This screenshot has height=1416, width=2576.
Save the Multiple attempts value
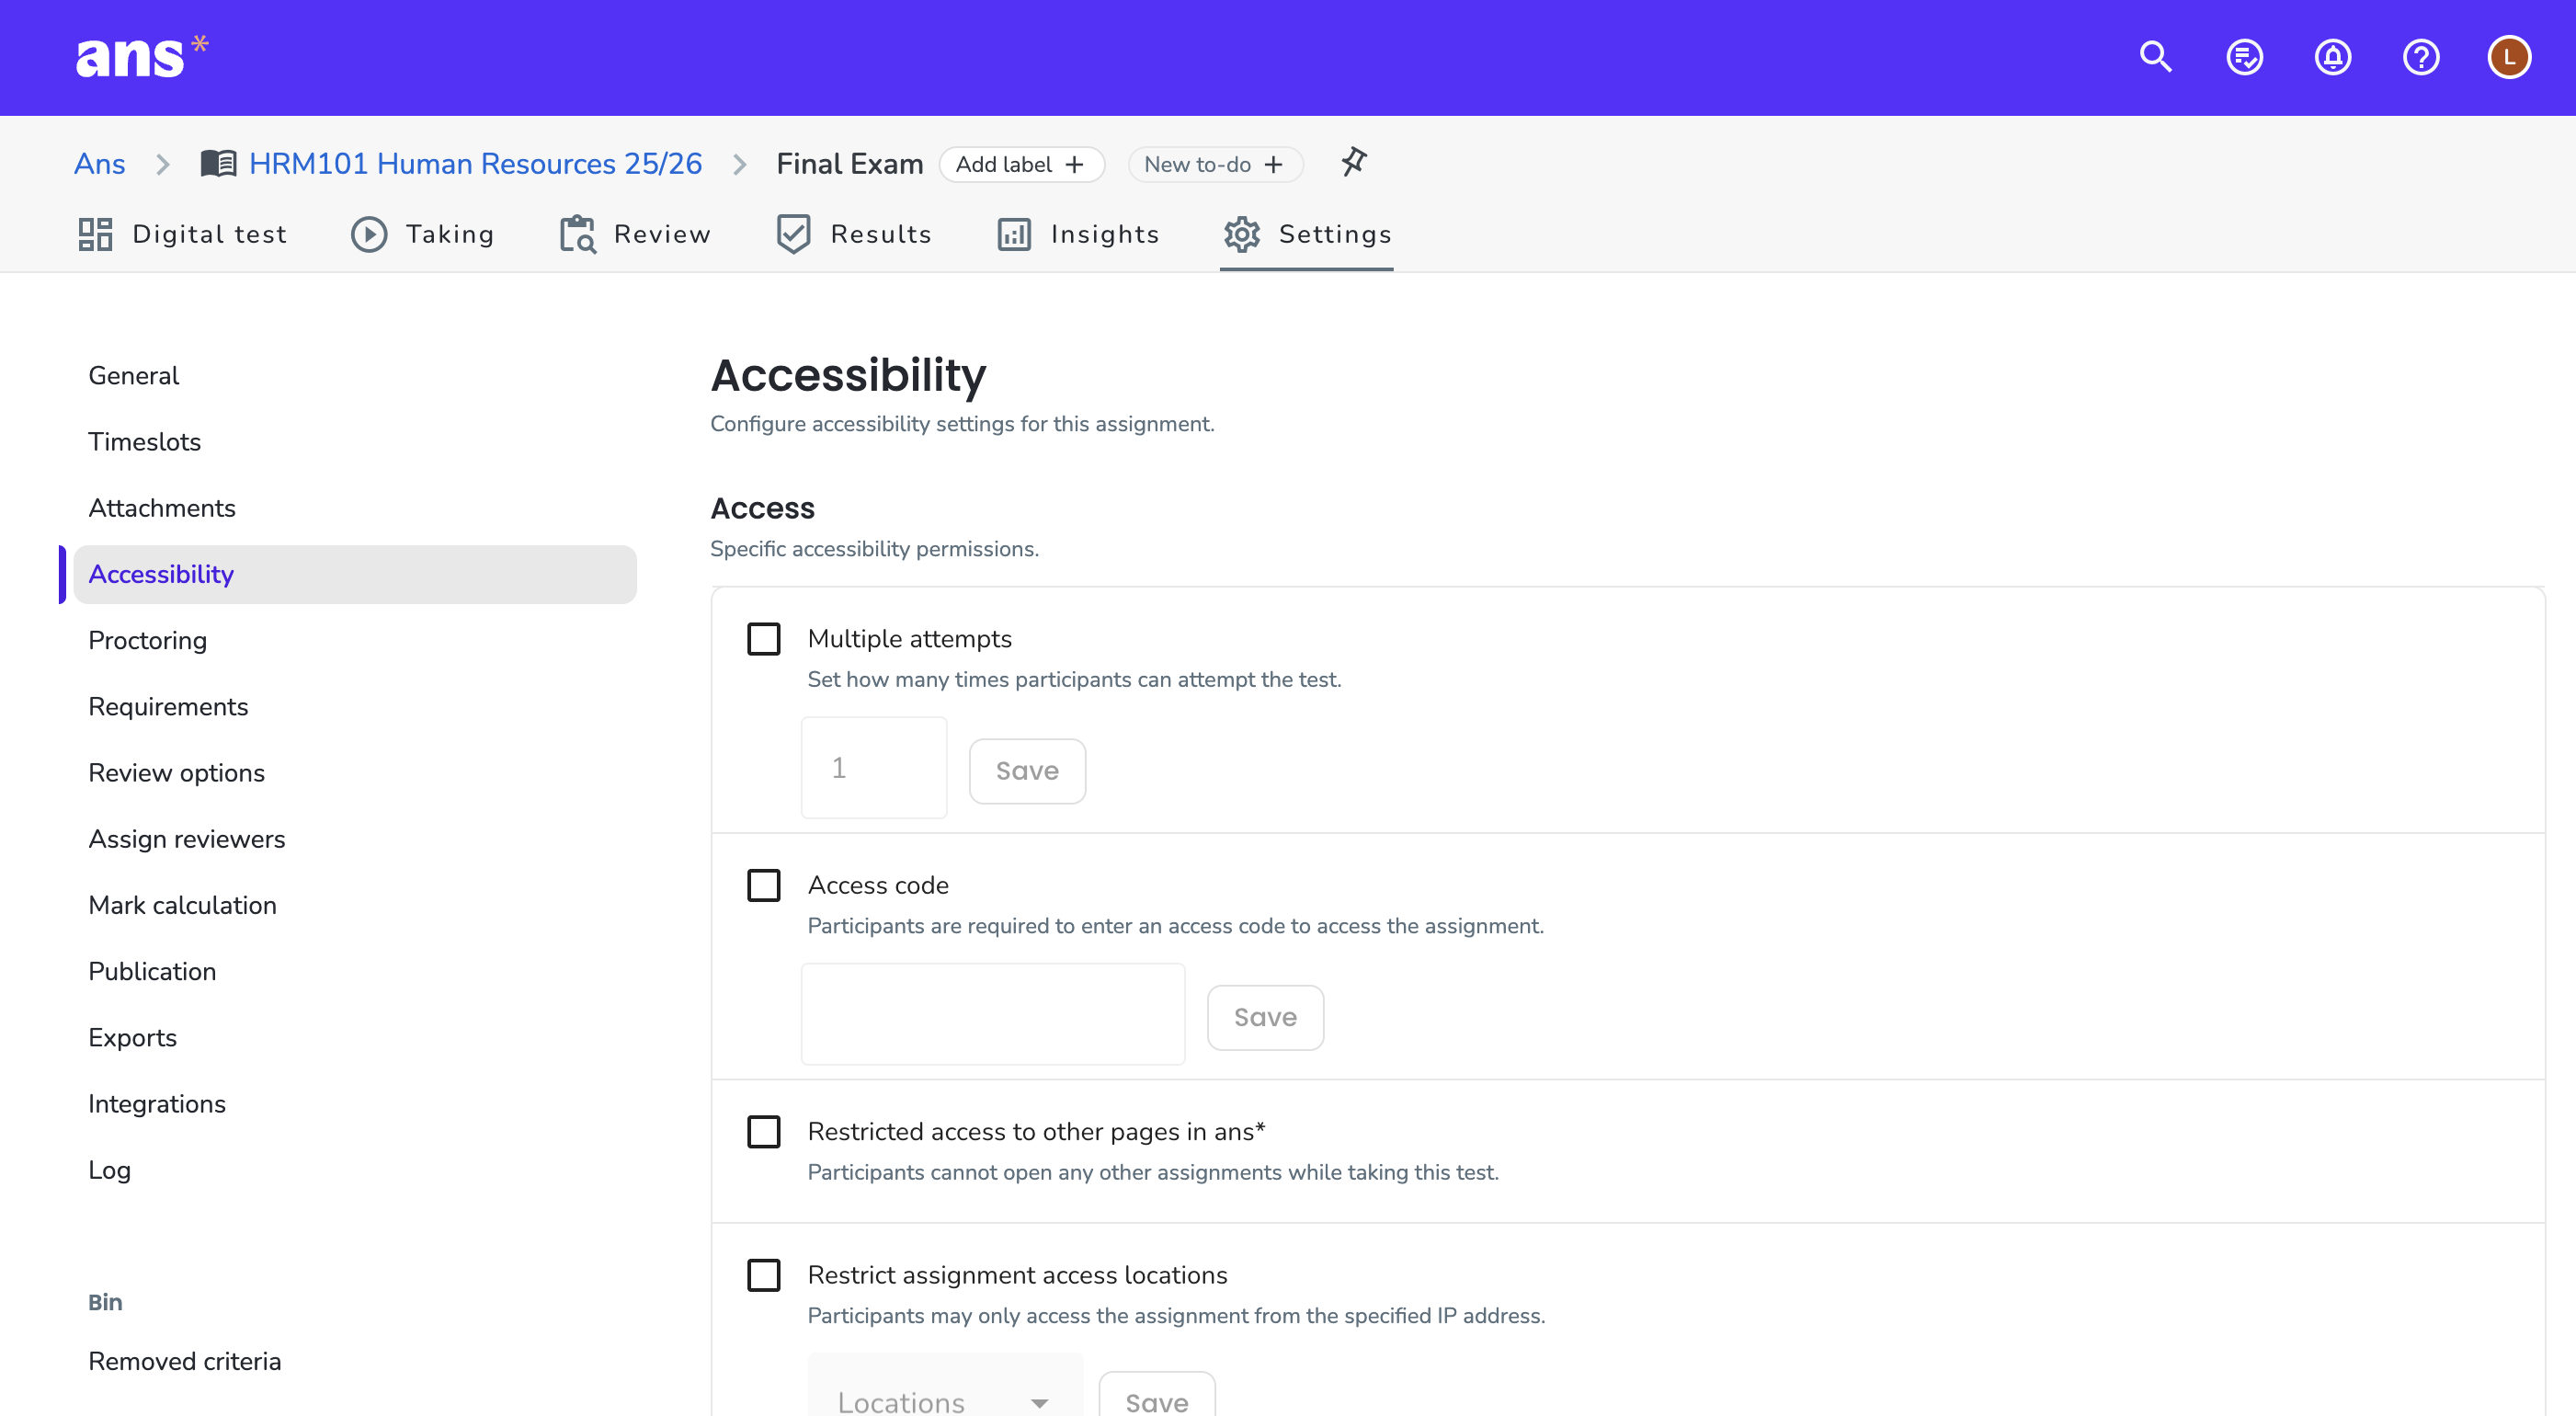point(1027,771)
